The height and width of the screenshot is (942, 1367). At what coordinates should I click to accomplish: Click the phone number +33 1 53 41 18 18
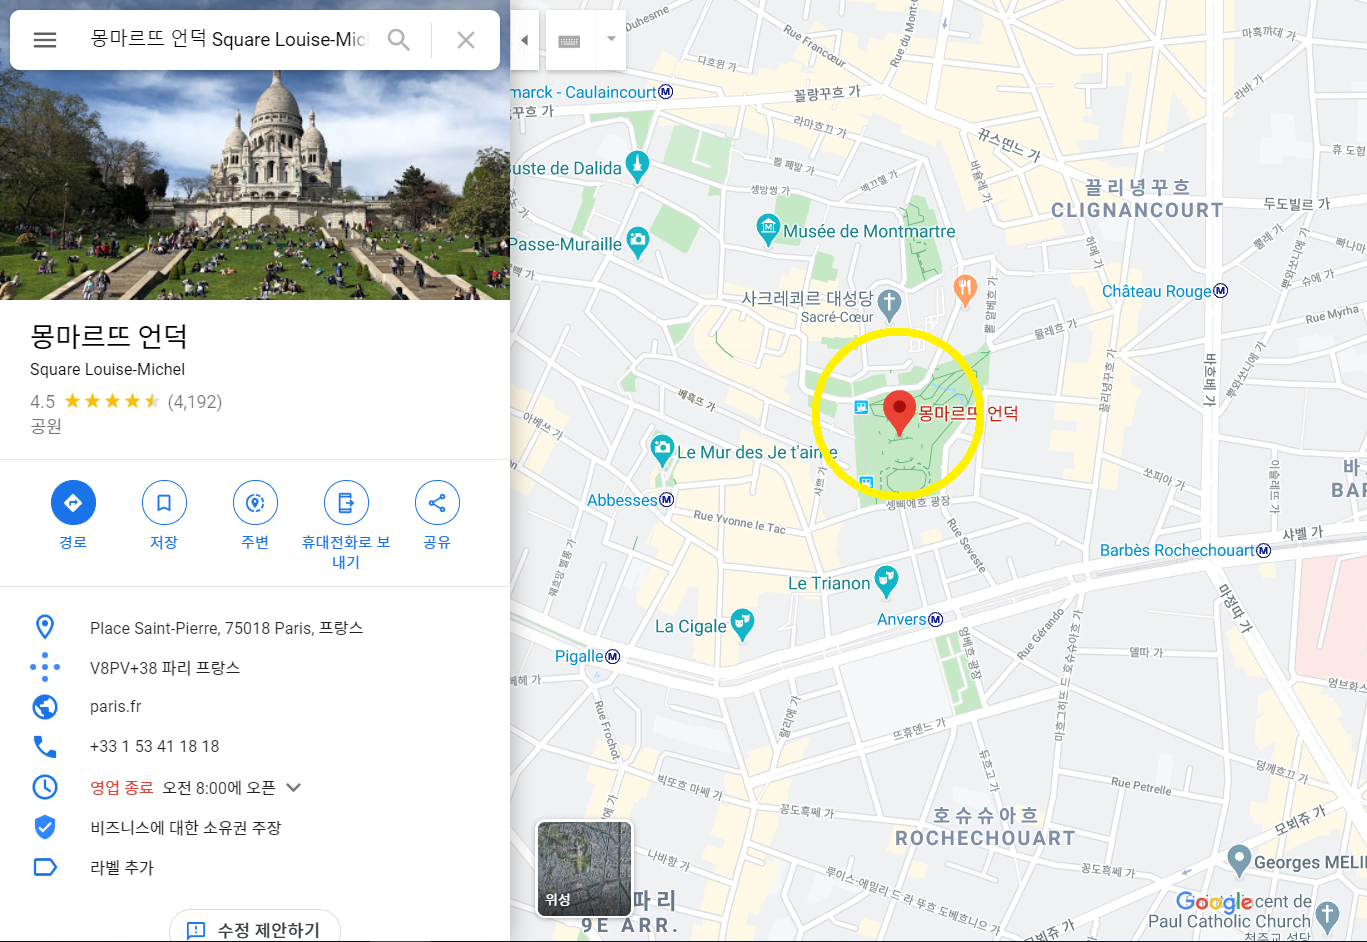point(154,747)
